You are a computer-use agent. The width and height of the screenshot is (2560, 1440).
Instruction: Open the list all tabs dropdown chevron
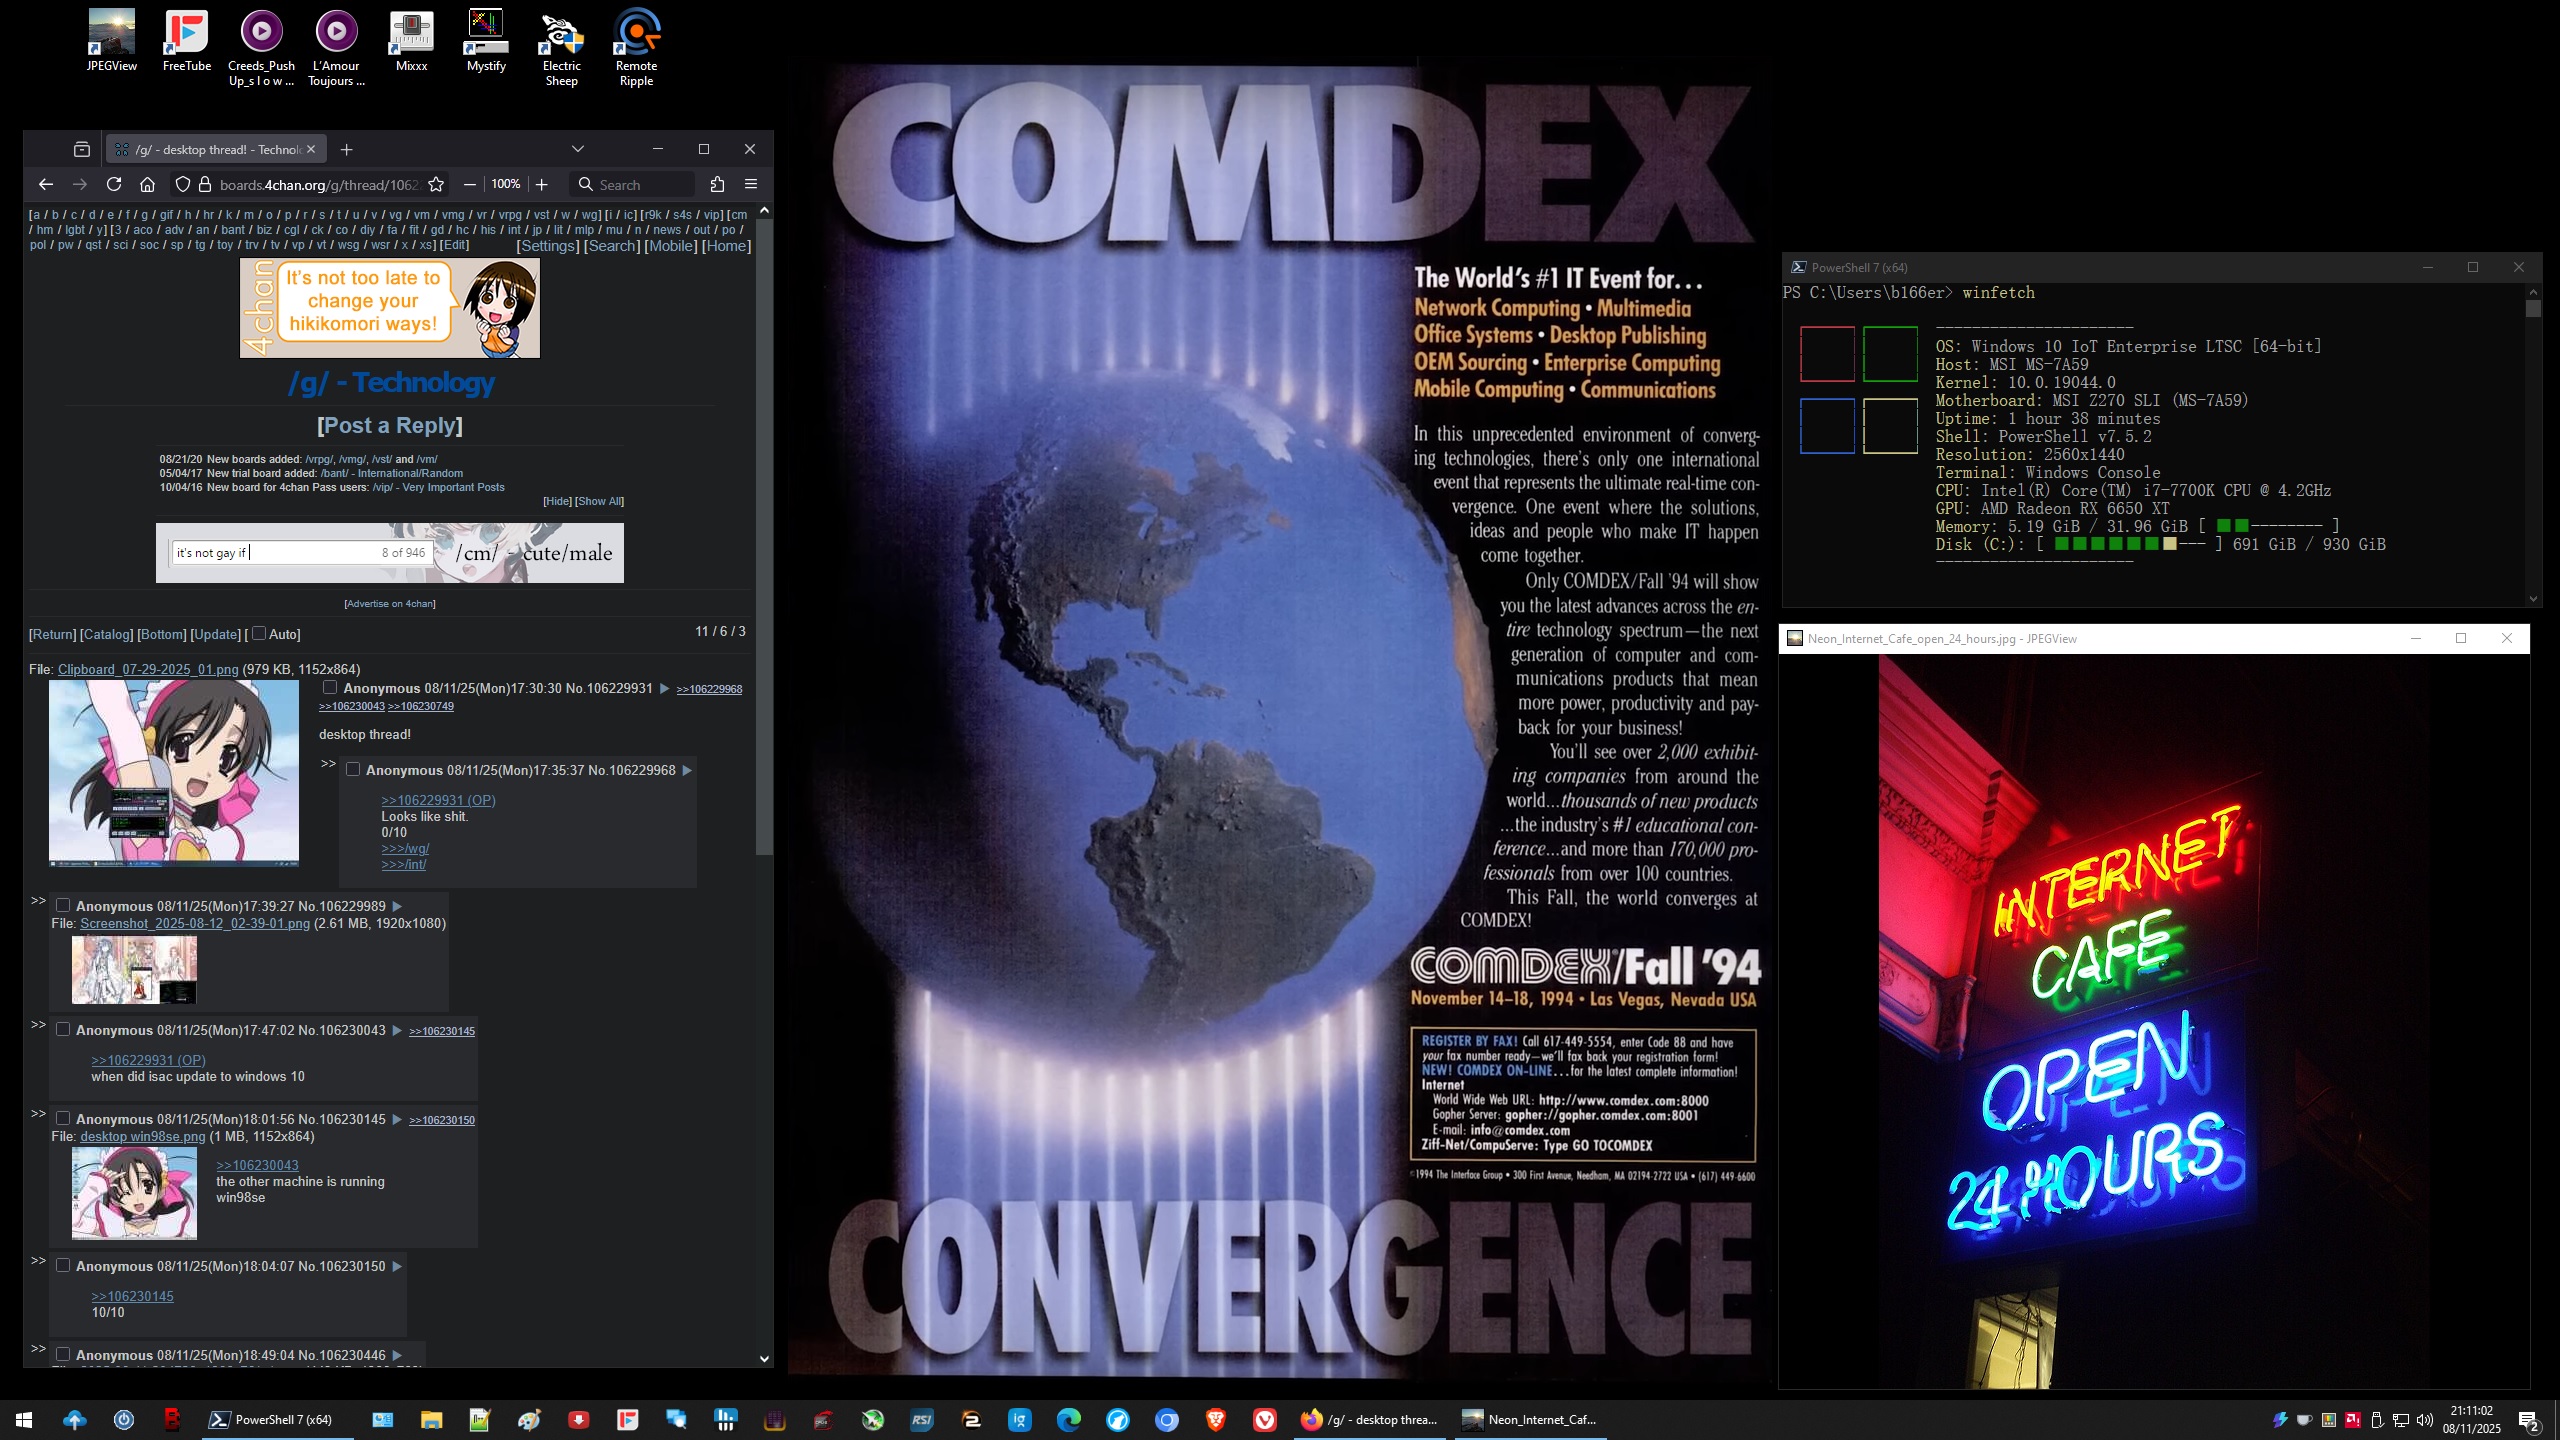click(x=578, y=149)
